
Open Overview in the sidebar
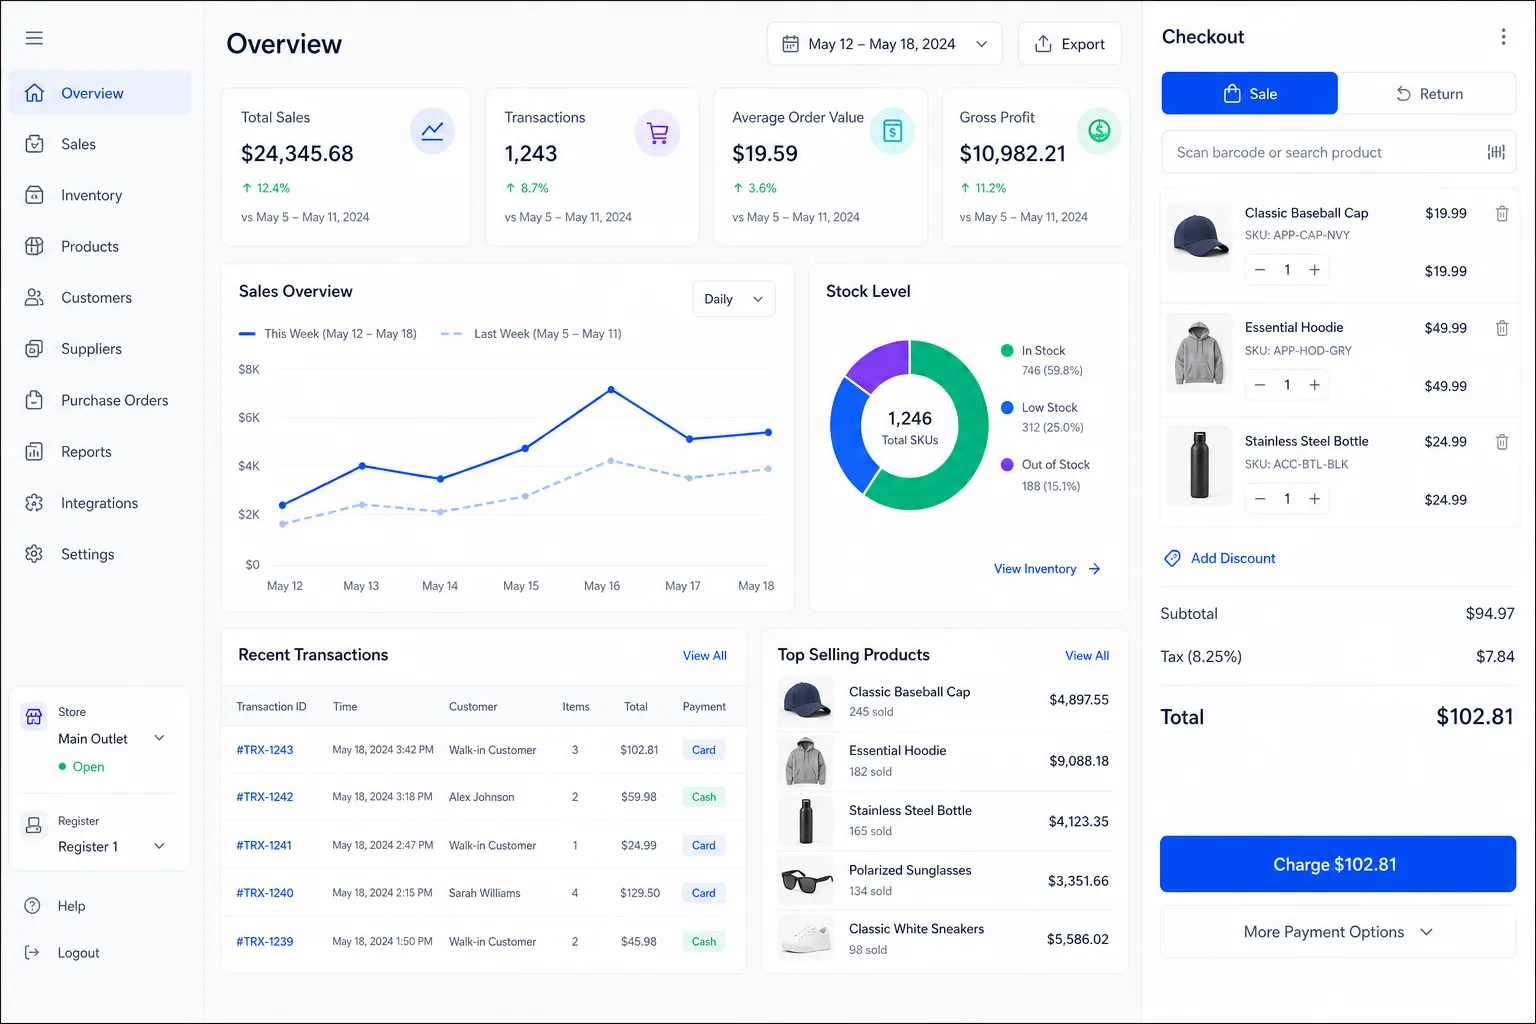point(100,93)
